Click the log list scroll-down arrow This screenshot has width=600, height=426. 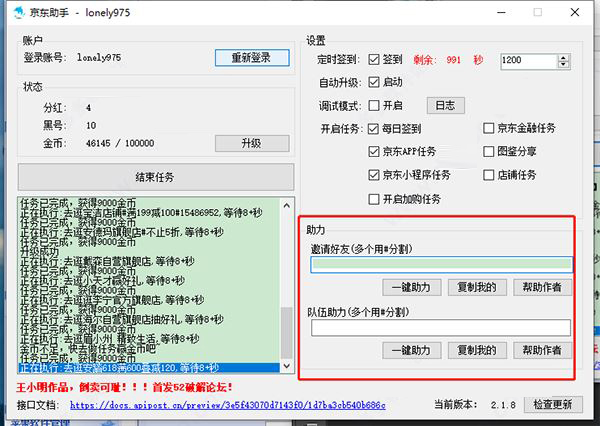(287, 366)
